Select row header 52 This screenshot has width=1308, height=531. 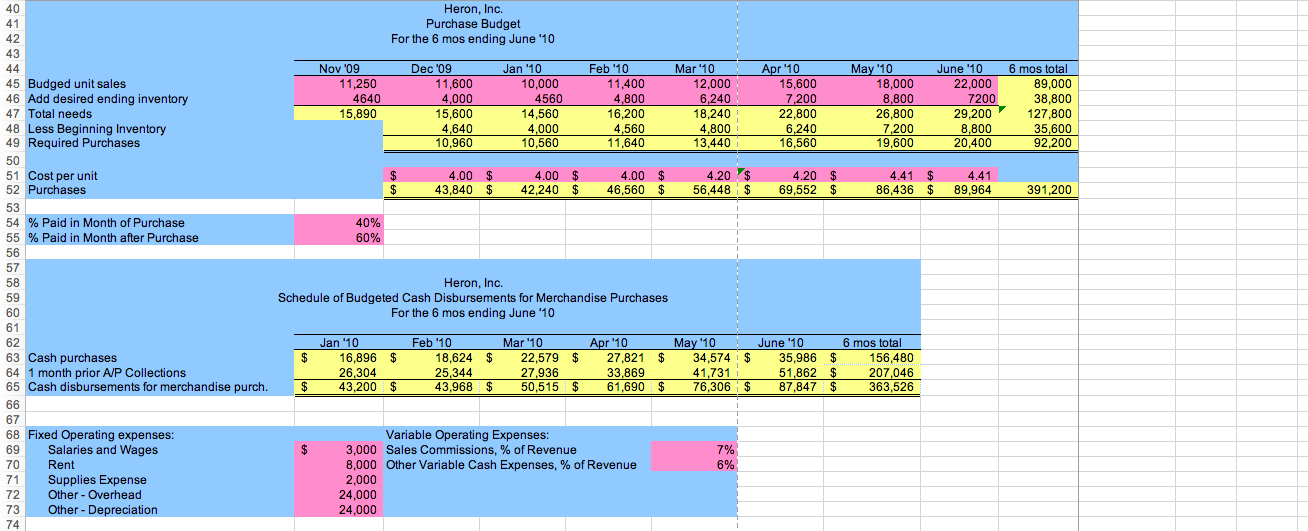13,189
